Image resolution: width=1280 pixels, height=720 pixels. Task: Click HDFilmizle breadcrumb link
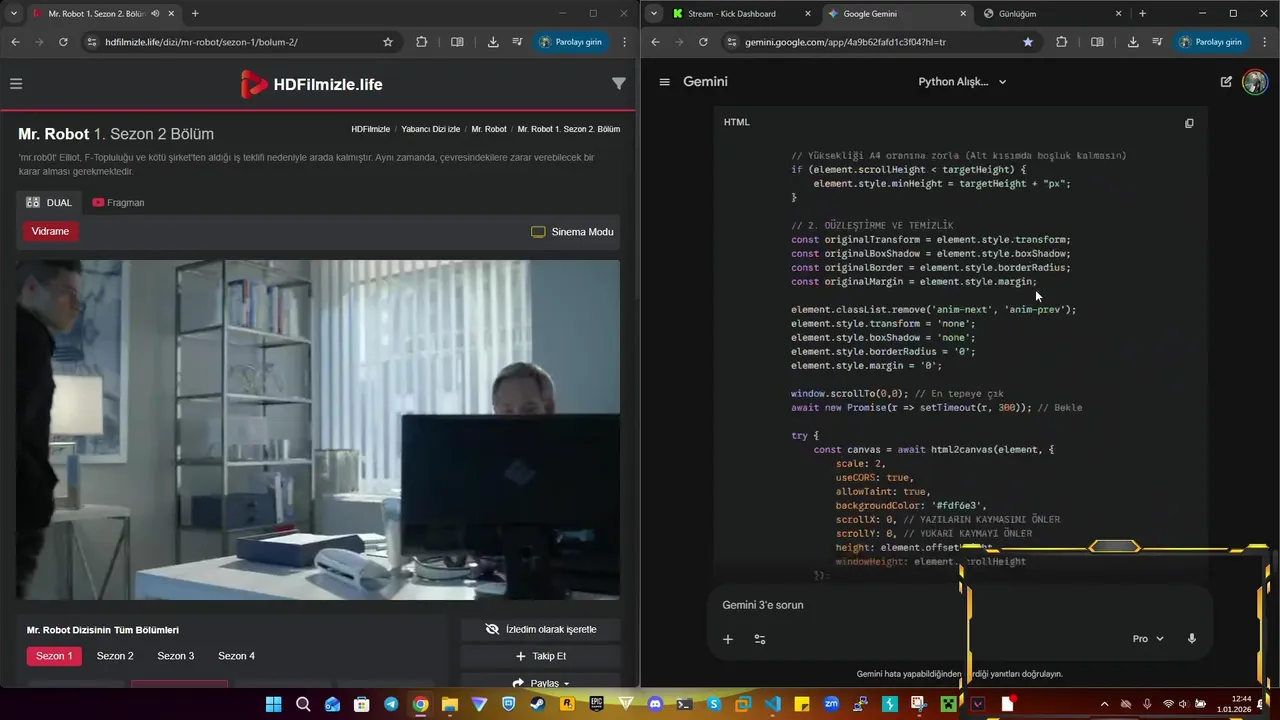point(370,129)
